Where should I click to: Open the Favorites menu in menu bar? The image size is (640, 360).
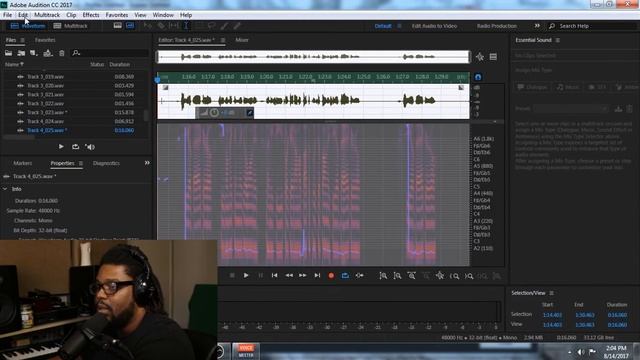117,15
